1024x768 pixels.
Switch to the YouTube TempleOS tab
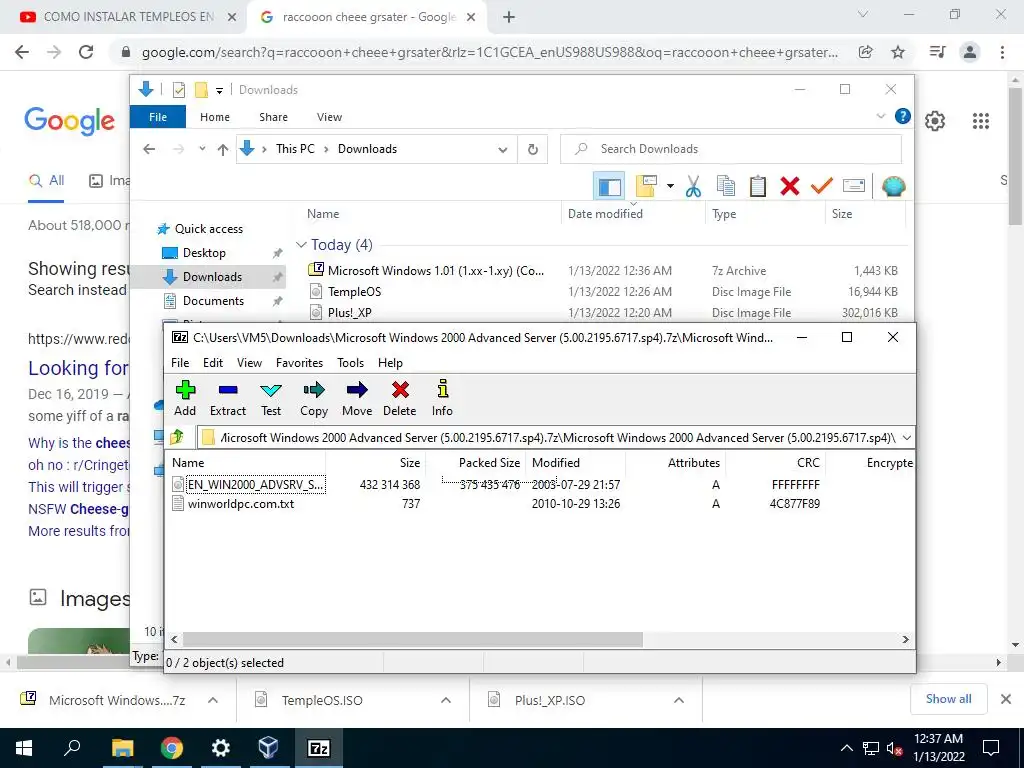[x=124, y=17]
